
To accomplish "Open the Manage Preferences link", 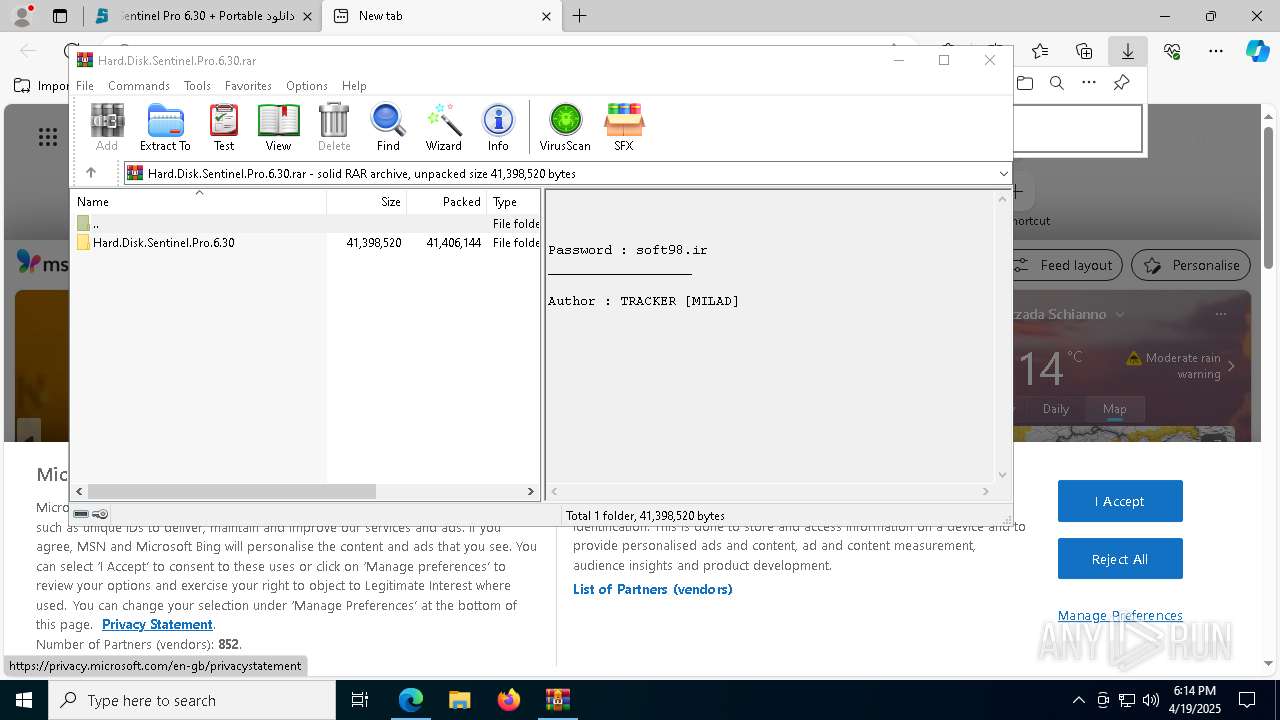I will (1120, 615).
